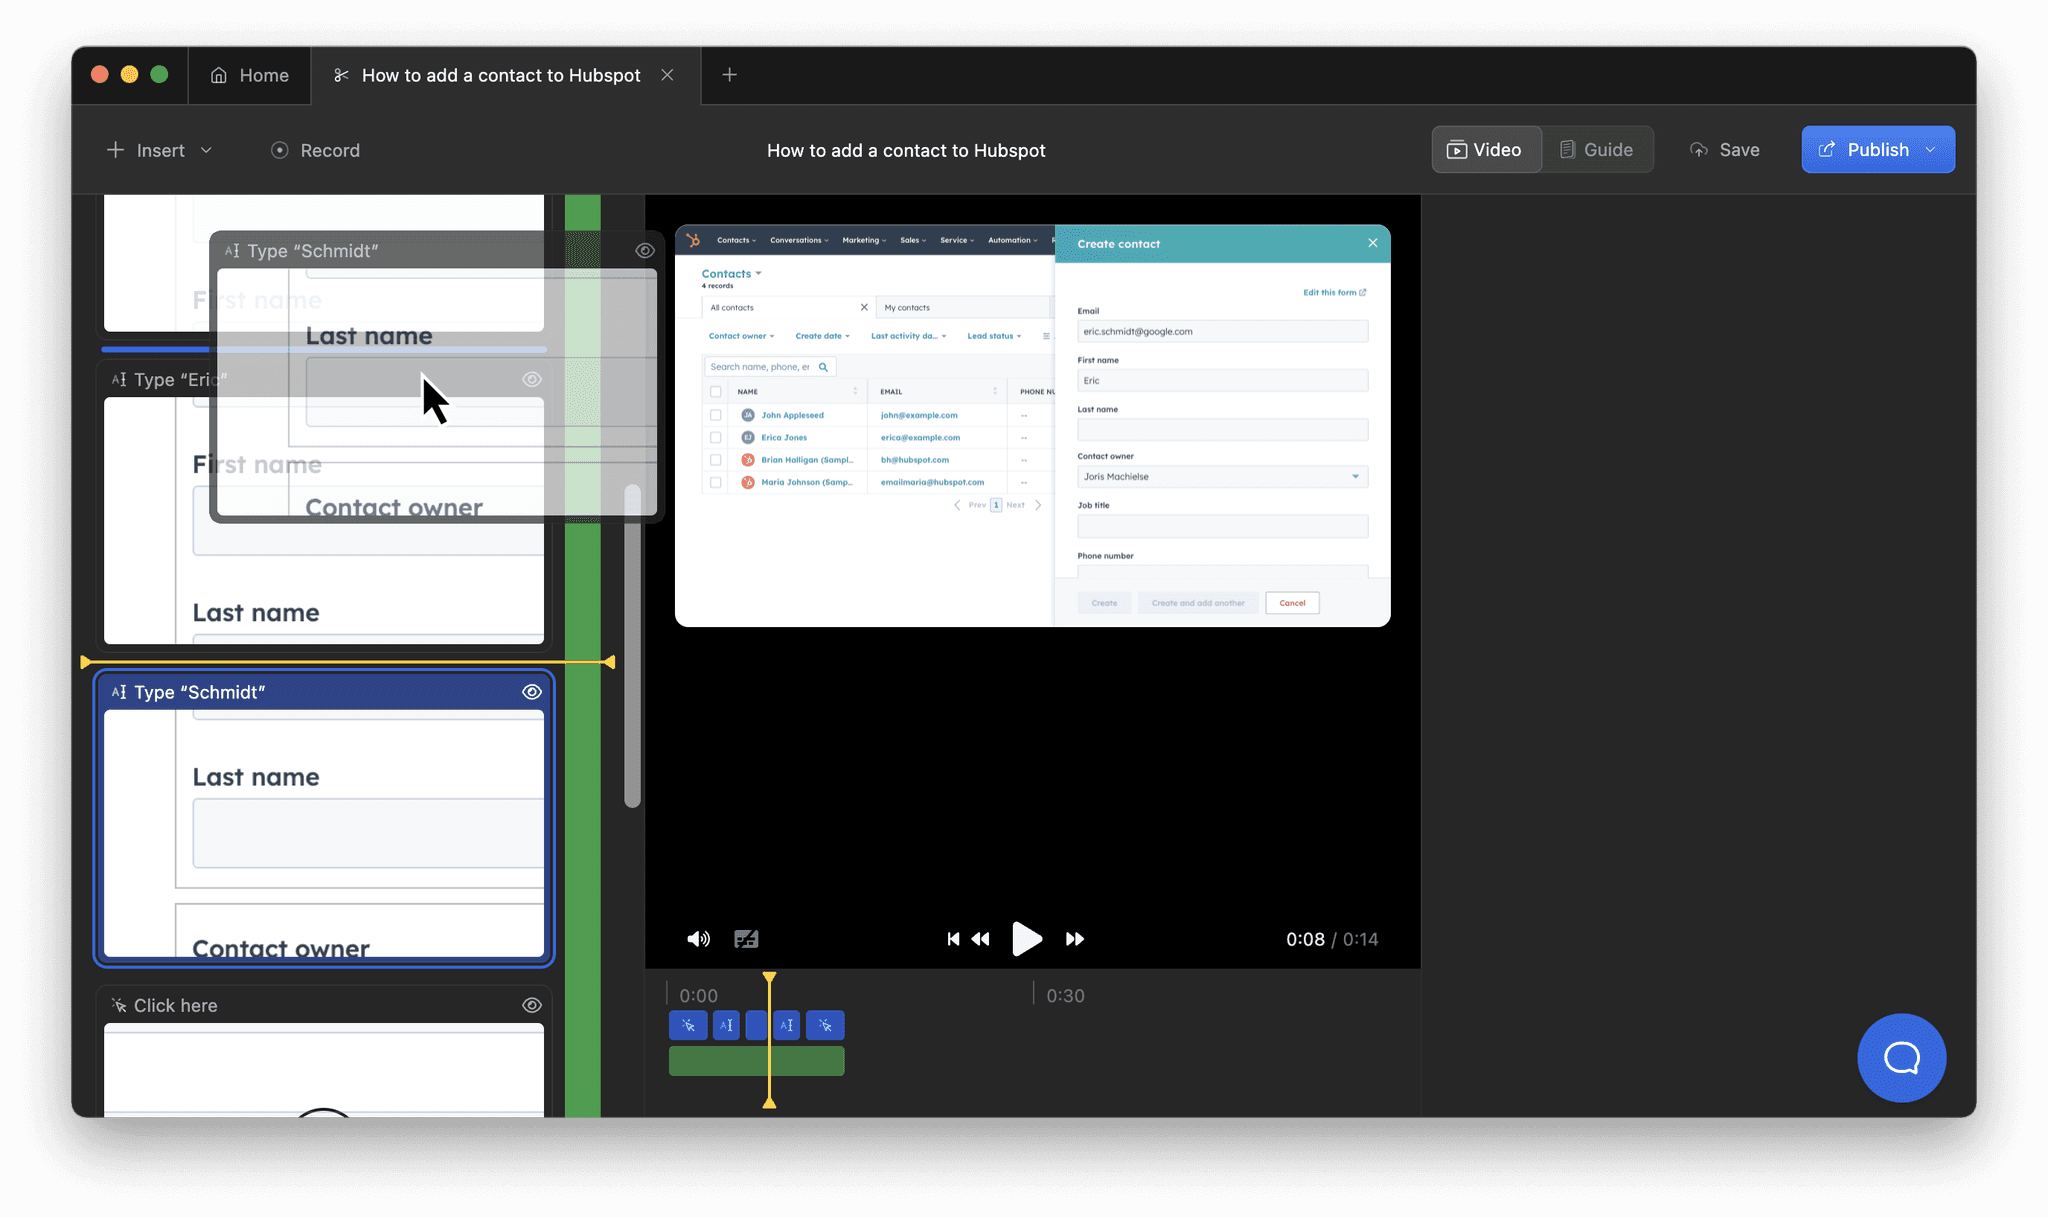Viewport: 2048px width, 1217px height.
Task: Rewind the video
Action: (981, 939)
